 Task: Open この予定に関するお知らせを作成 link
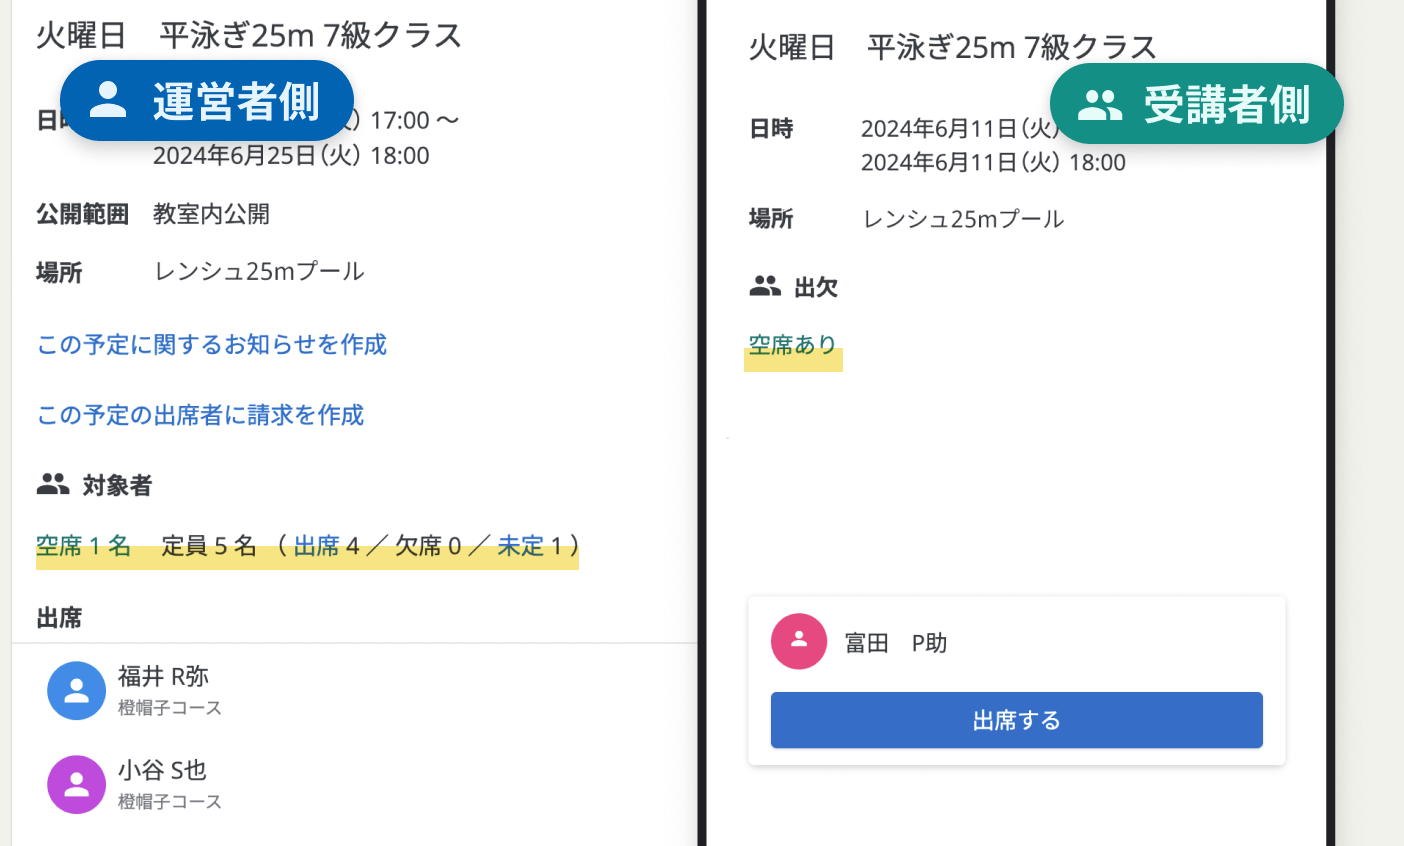212,345
